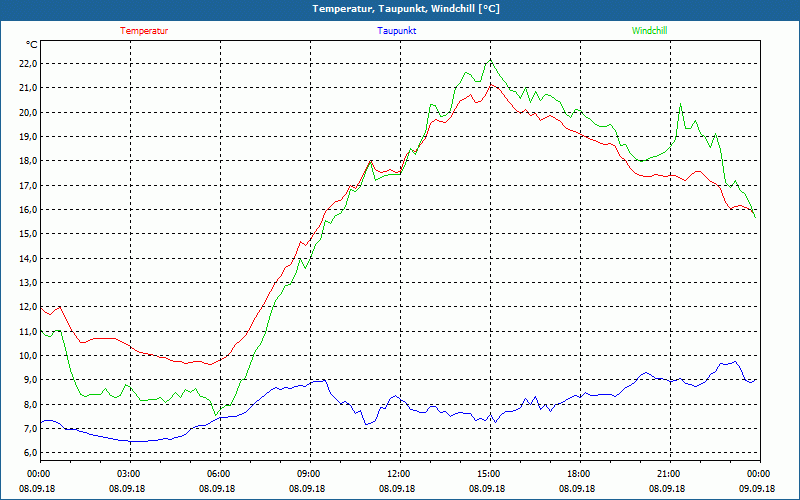
Task: Click the 15:00 time axis label
Action: pyautogui.click(x=490, y=474)
